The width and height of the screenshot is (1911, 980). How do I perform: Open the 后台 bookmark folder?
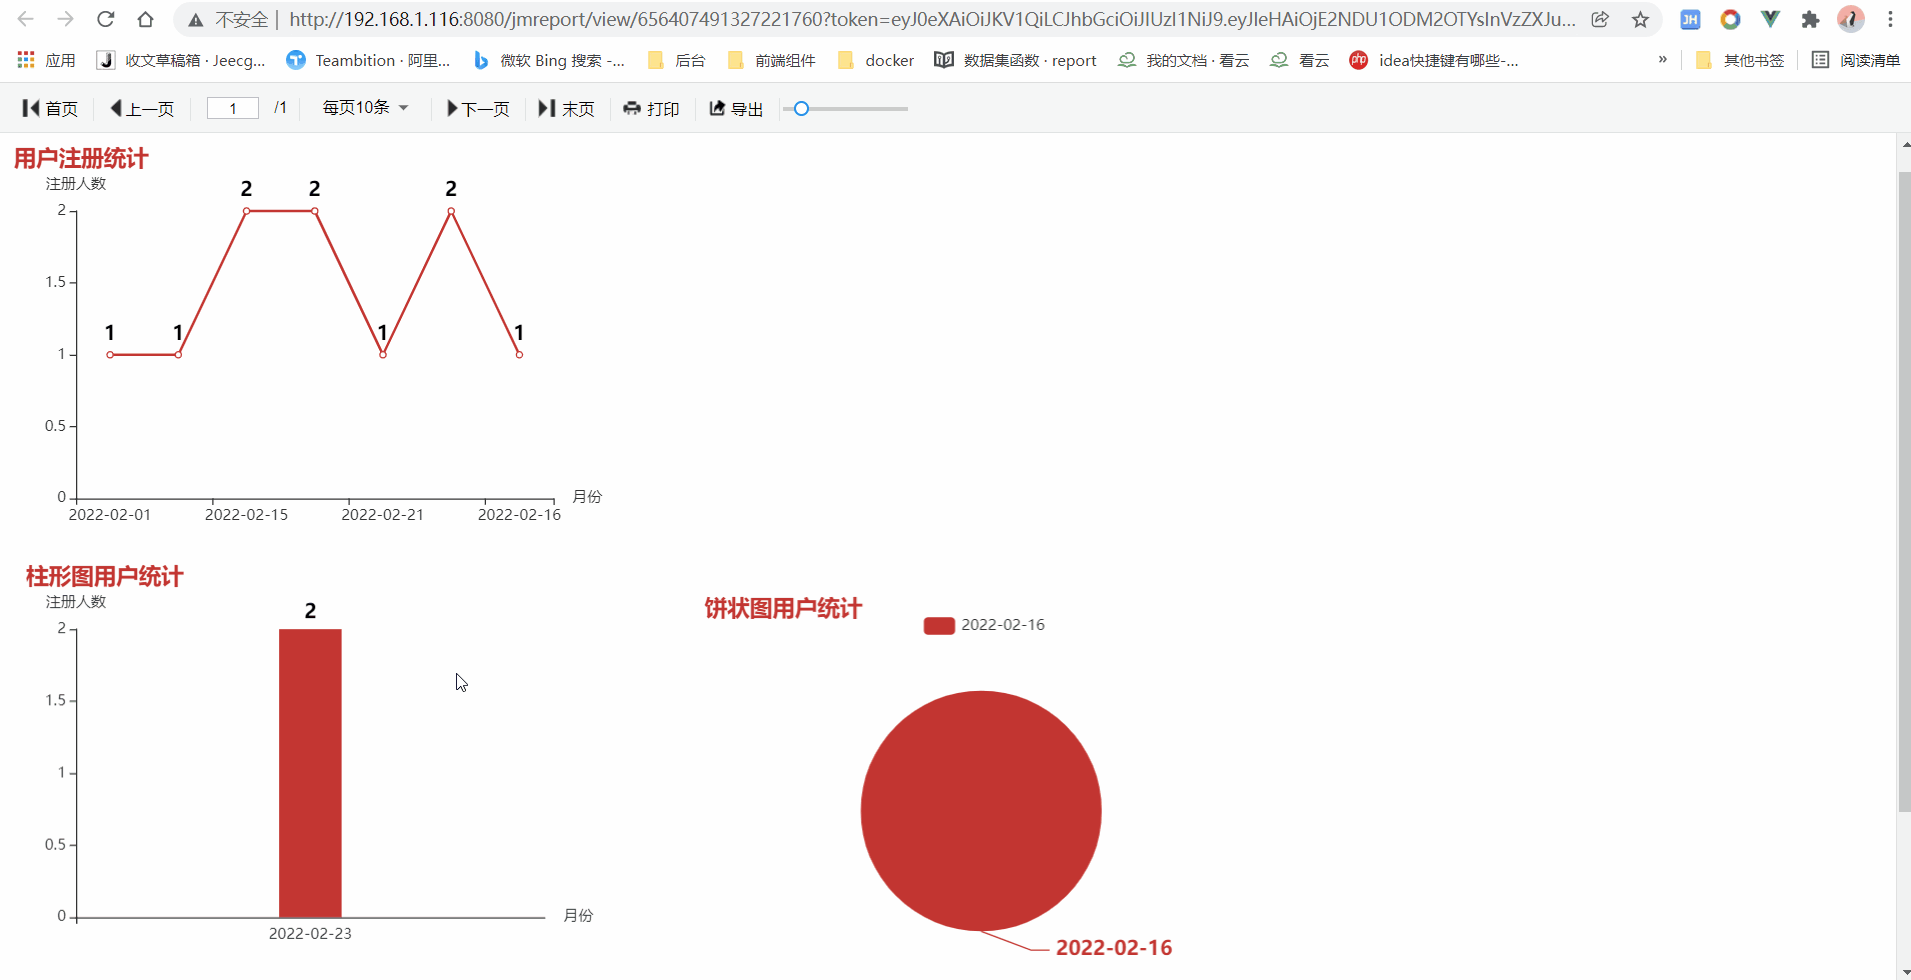click(x=676, y=60)
